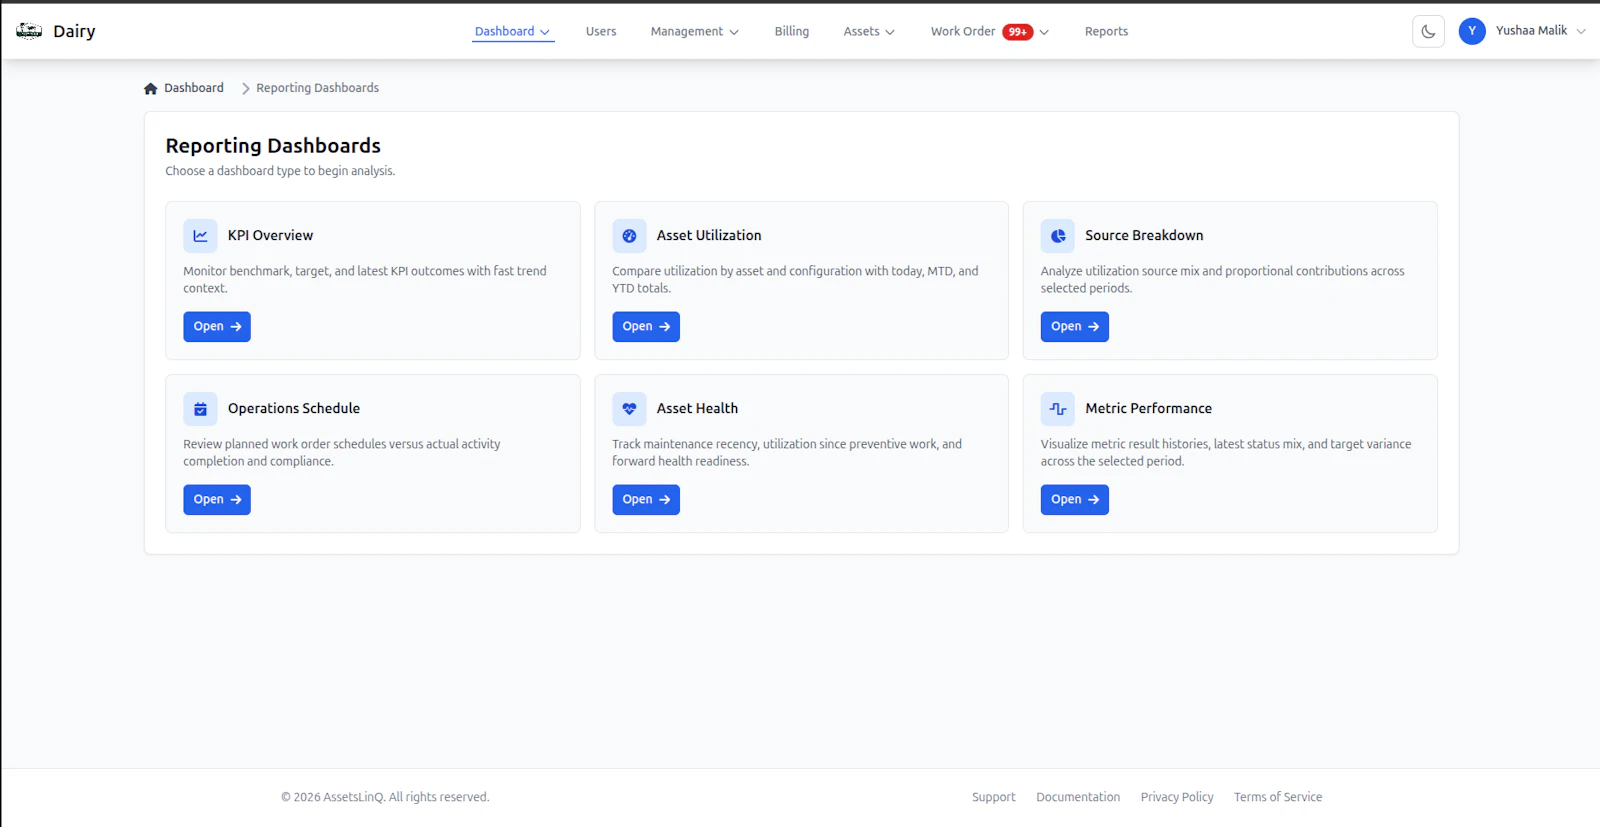Go to the Billing menu item

point(792,32)
